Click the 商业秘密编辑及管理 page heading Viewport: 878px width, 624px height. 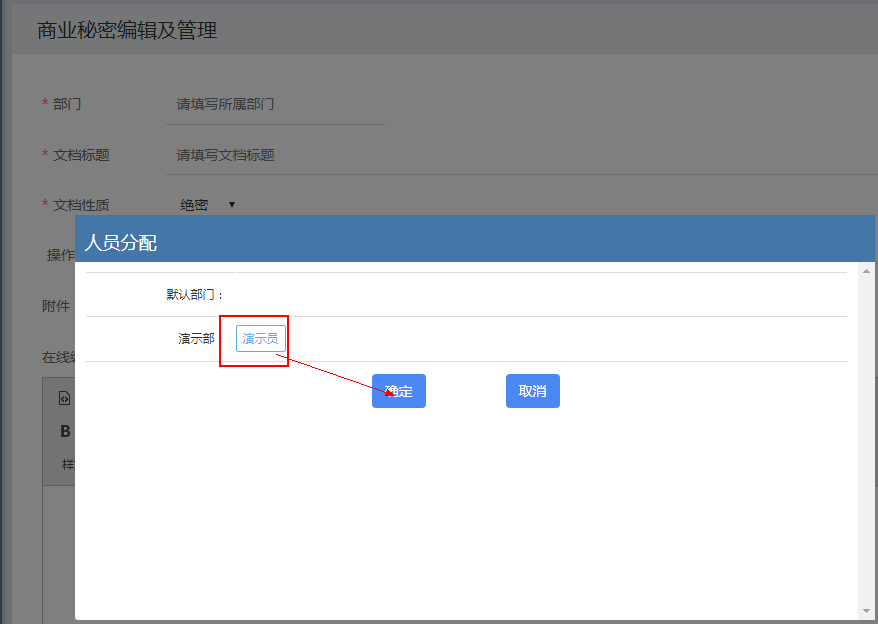pyautogui.click(x=127, y=30)
